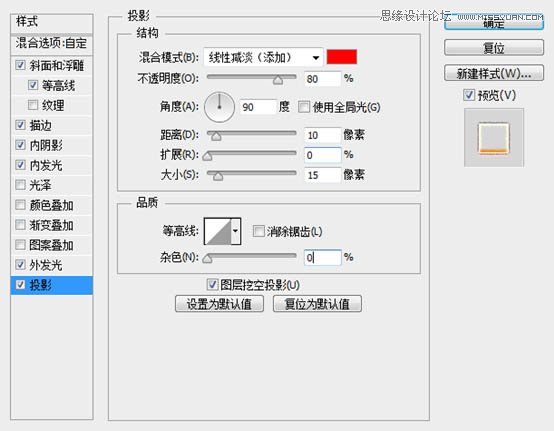Enable the 颜色叠加 checkbox
The image size is (554, 431).
coord(20,205)
